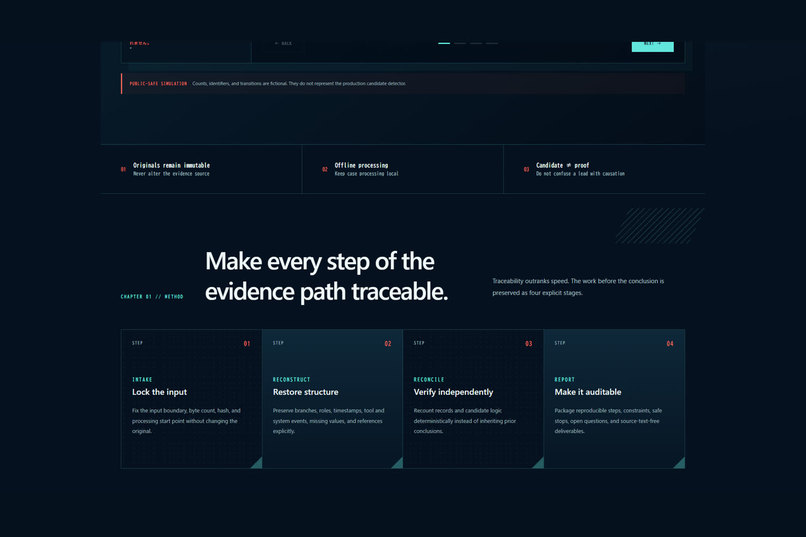Select the second progress dash indicator
Screen dimensions: 806x537
pos(460,43)
